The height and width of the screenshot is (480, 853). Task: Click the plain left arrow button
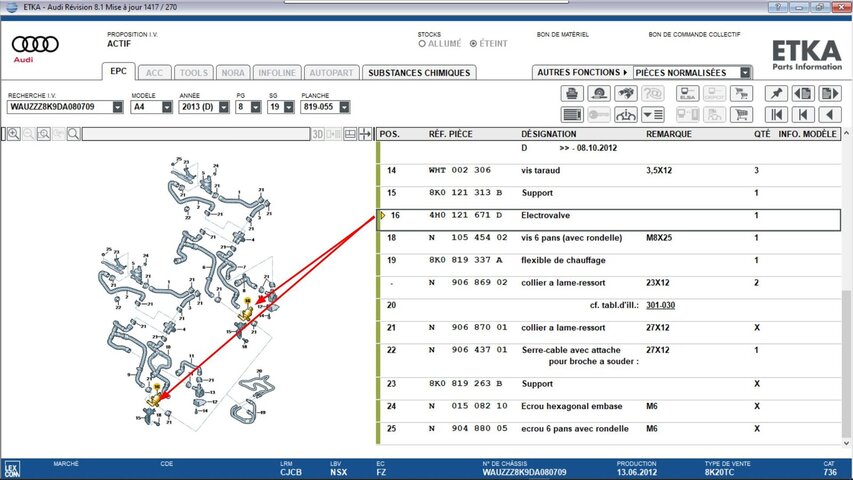coord(830,115)
